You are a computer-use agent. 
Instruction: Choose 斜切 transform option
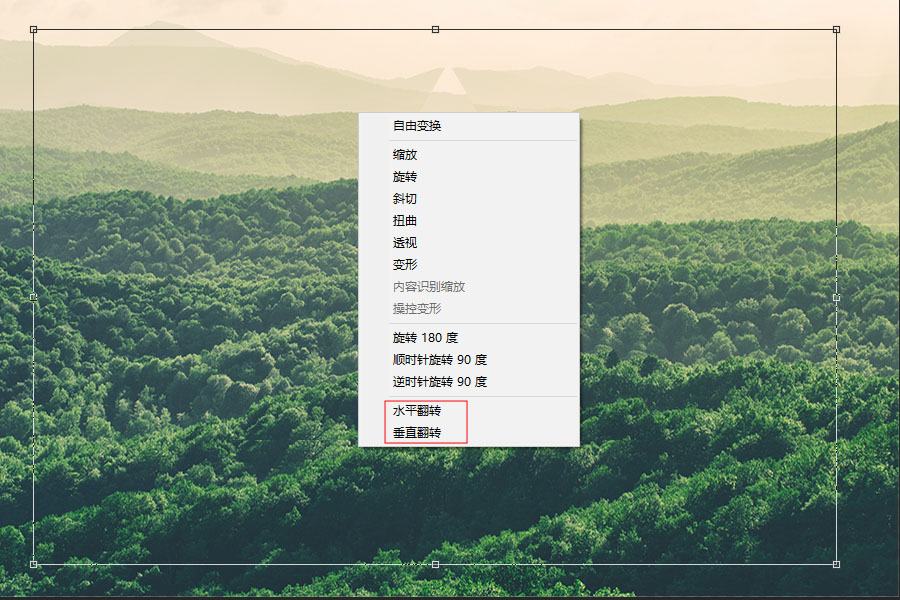coord(468,199)
